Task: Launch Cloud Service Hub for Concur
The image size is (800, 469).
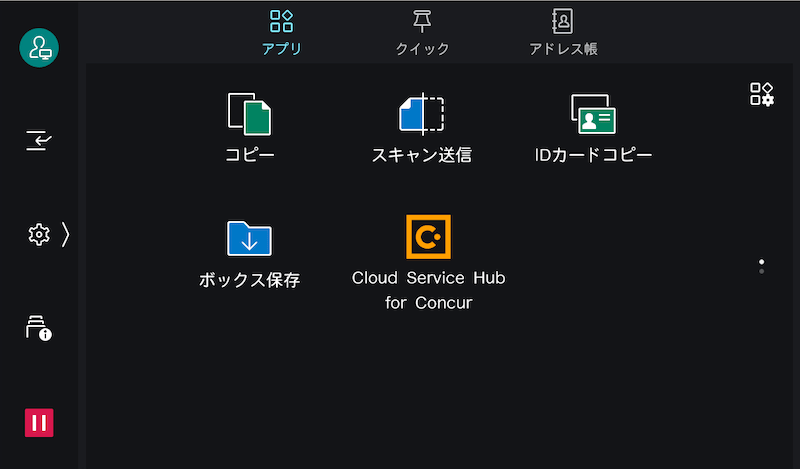Action: point(429,262)
